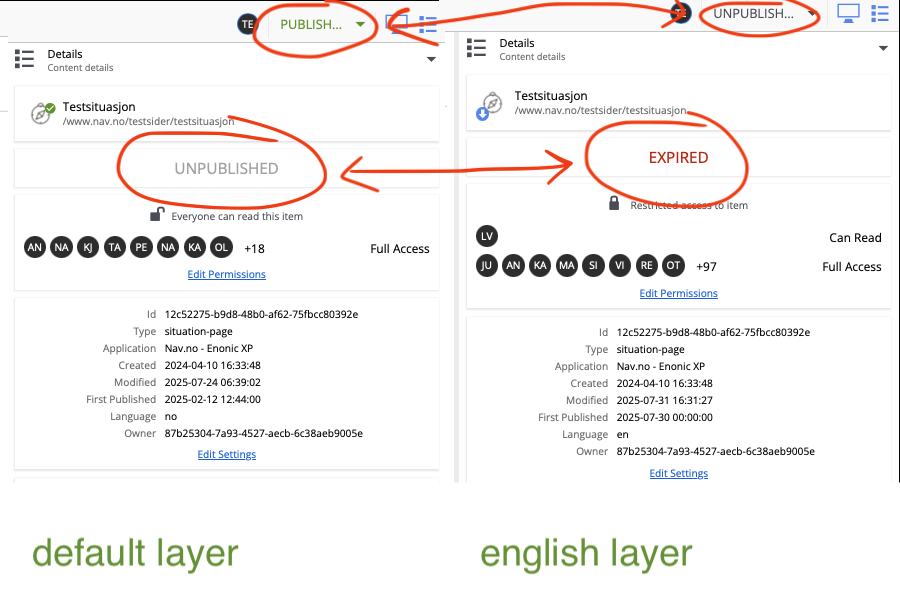Open Edit Permissions link in english layer panel
Screen dimensions: 900x609
tap(678, 293)
